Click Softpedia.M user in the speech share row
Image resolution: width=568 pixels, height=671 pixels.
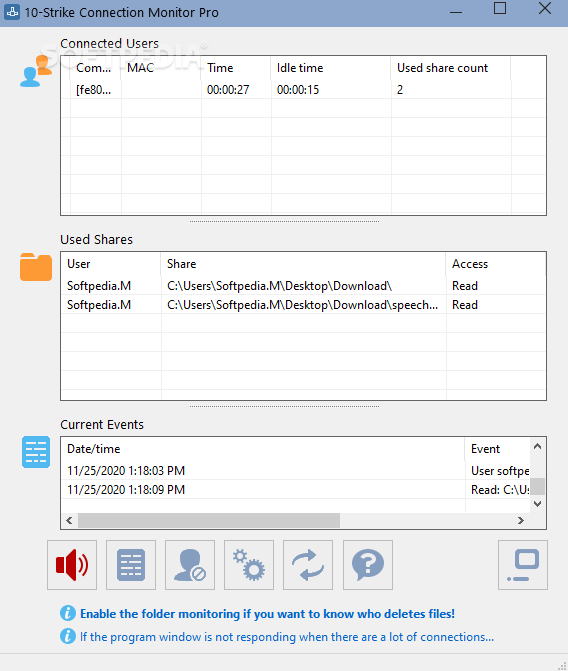click(99, 305)
